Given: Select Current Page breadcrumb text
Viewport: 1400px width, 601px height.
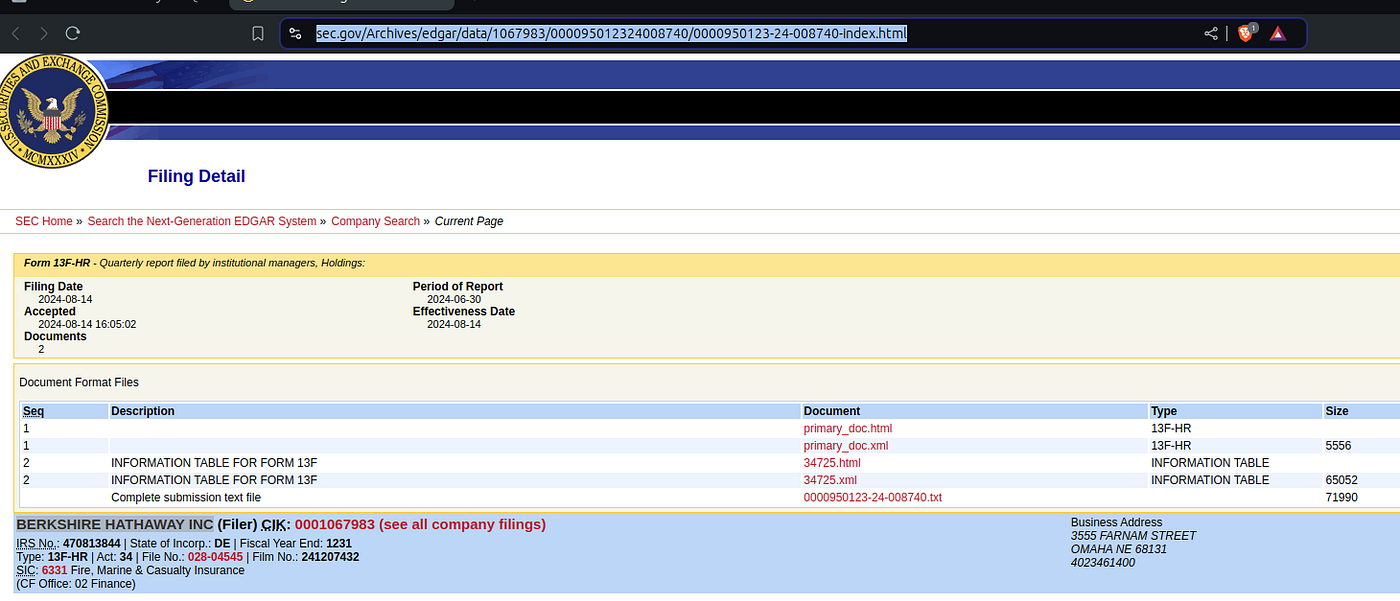Looking at the screenshot, I should pos(469,221).
